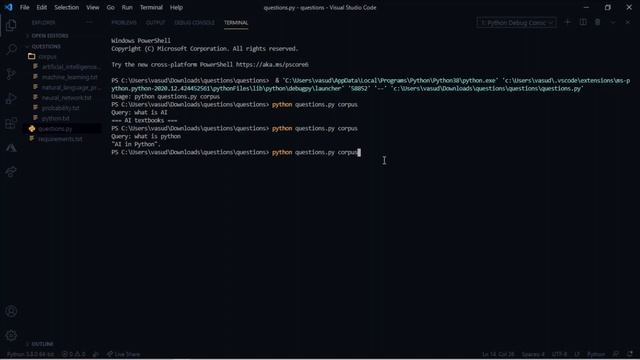Split the terminal panel
This screenshot has width=640, height=360.
[x=583, y=22]
